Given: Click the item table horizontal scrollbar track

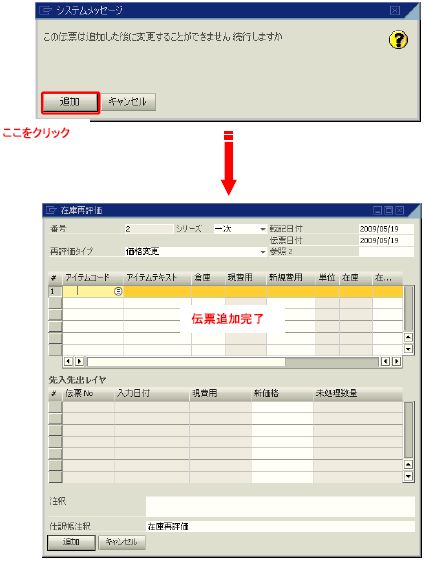Looking at the screenshot, I should click(233, 362).
